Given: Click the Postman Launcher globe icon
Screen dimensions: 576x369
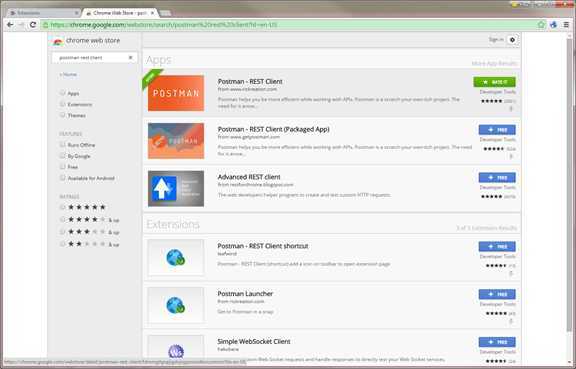Looking at the screenshot, I should point(176,305).
